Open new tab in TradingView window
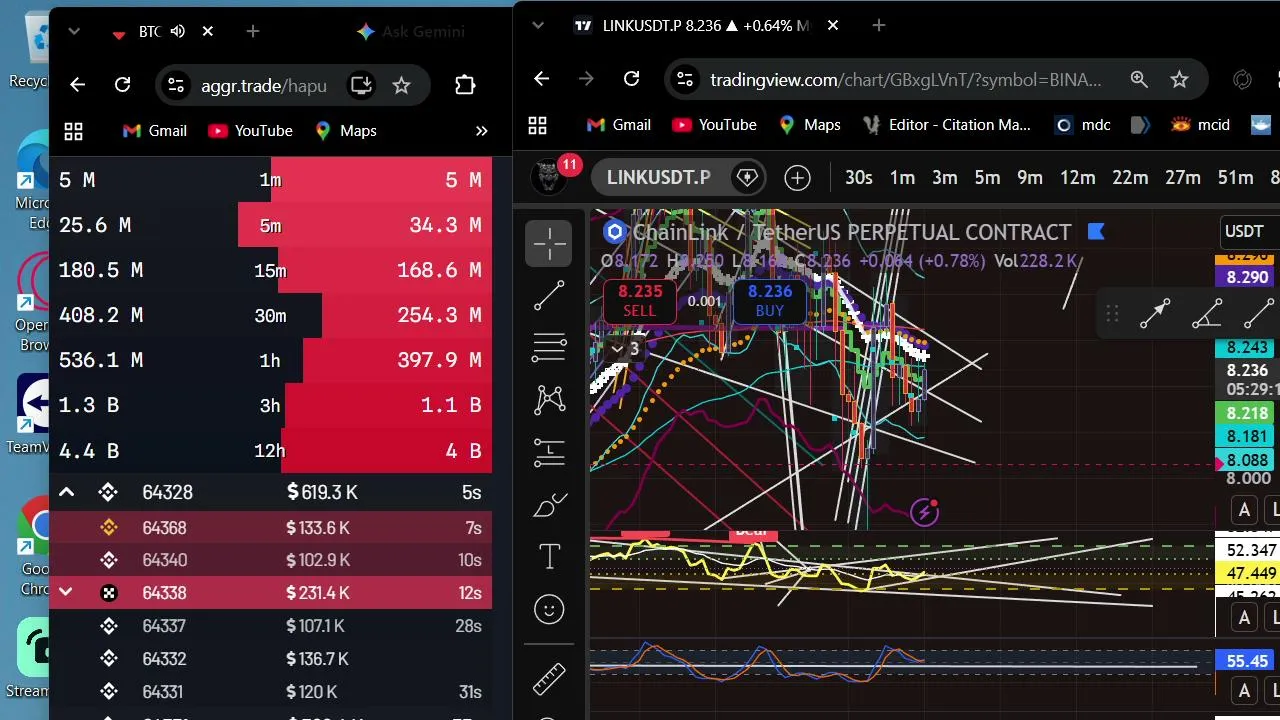Screen dimensions: 1280x720 pyautogui.click(x=879, y=25)
